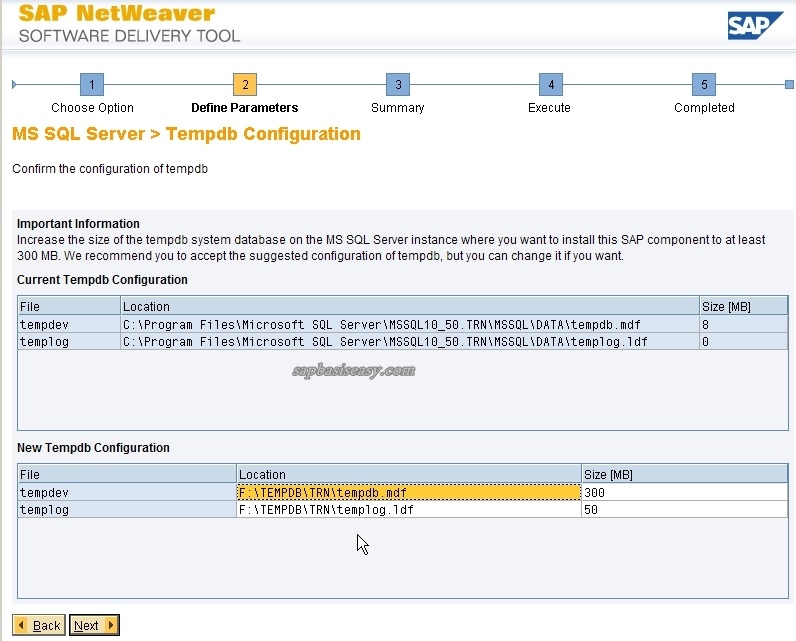This screenshot has height=641, width=796.
Task: Click the Size [MB] header of the New Tempdb table
Action: coord(684,475)
